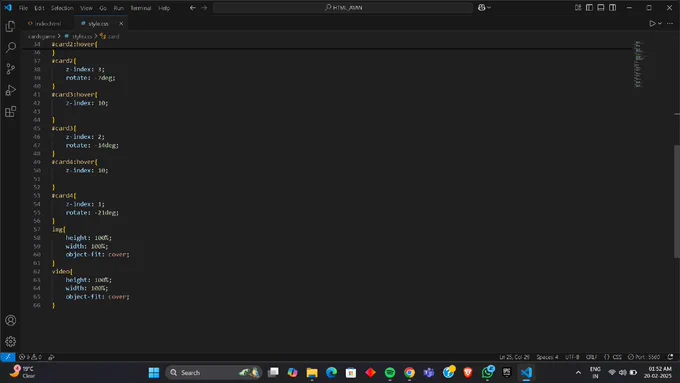Open errors and warnings count
This screenshot has height=383, width=680.
point(30,357)
